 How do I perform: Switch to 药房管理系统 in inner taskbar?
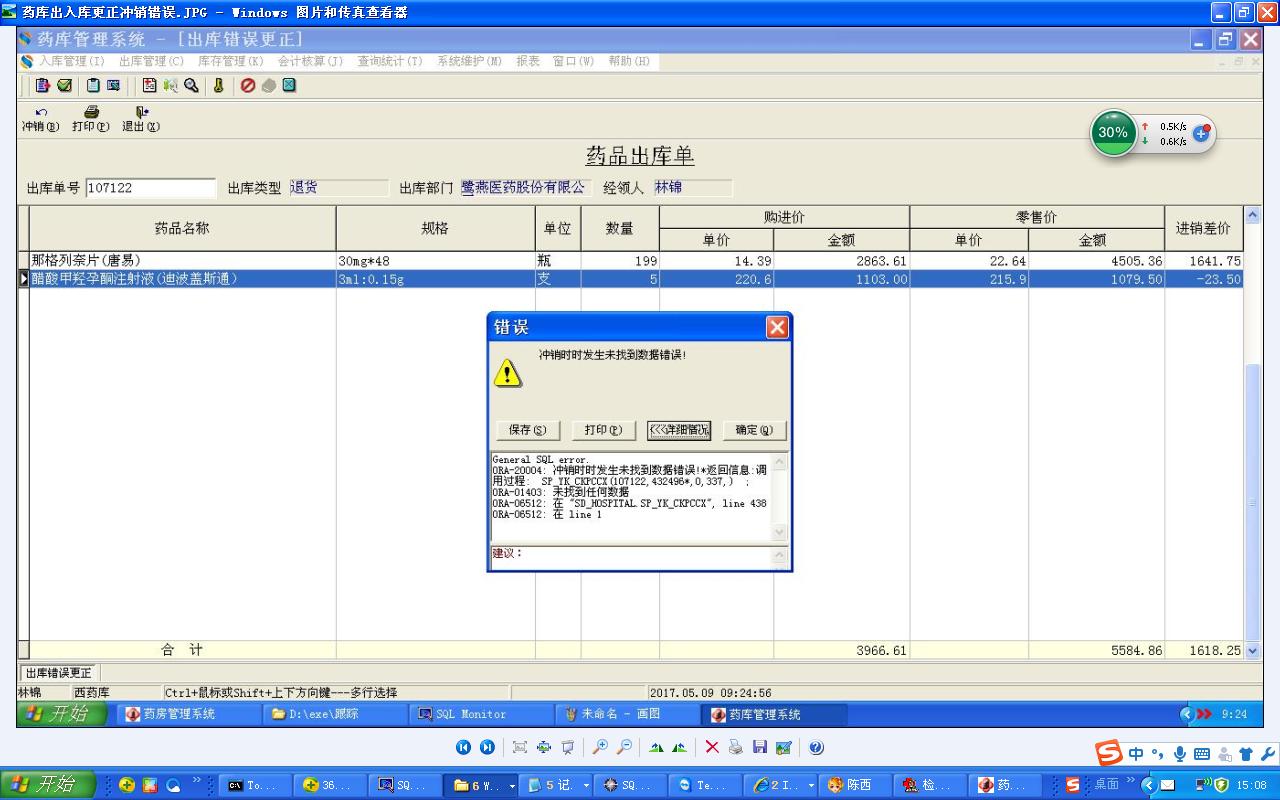click(x=187, y=714)
